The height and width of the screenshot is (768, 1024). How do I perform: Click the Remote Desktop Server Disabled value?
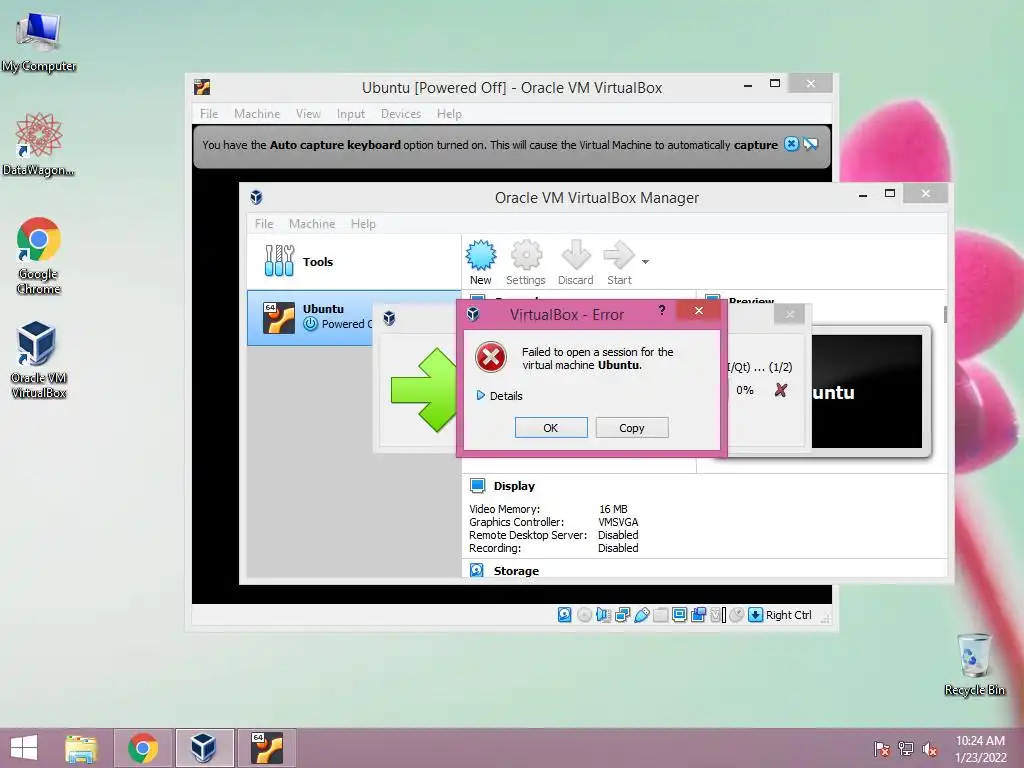(618, 535)
